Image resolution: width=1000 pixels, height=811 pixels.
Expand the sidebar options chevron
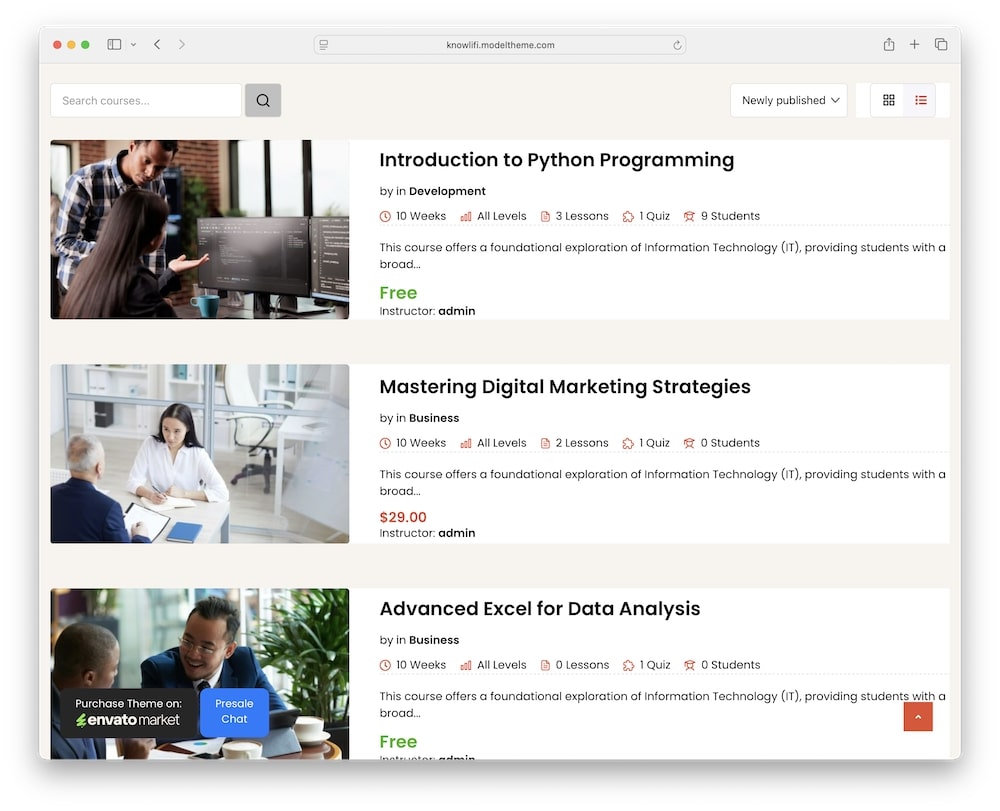pos(133,45)
